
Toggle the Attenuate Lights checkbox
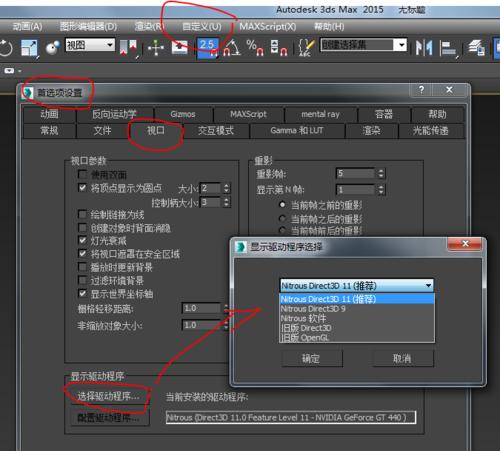click(x=82, y=240)
